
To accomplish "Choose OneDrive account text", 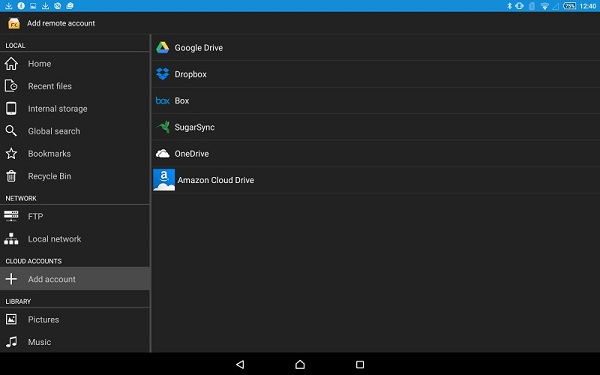I will (x=192, y=153).
